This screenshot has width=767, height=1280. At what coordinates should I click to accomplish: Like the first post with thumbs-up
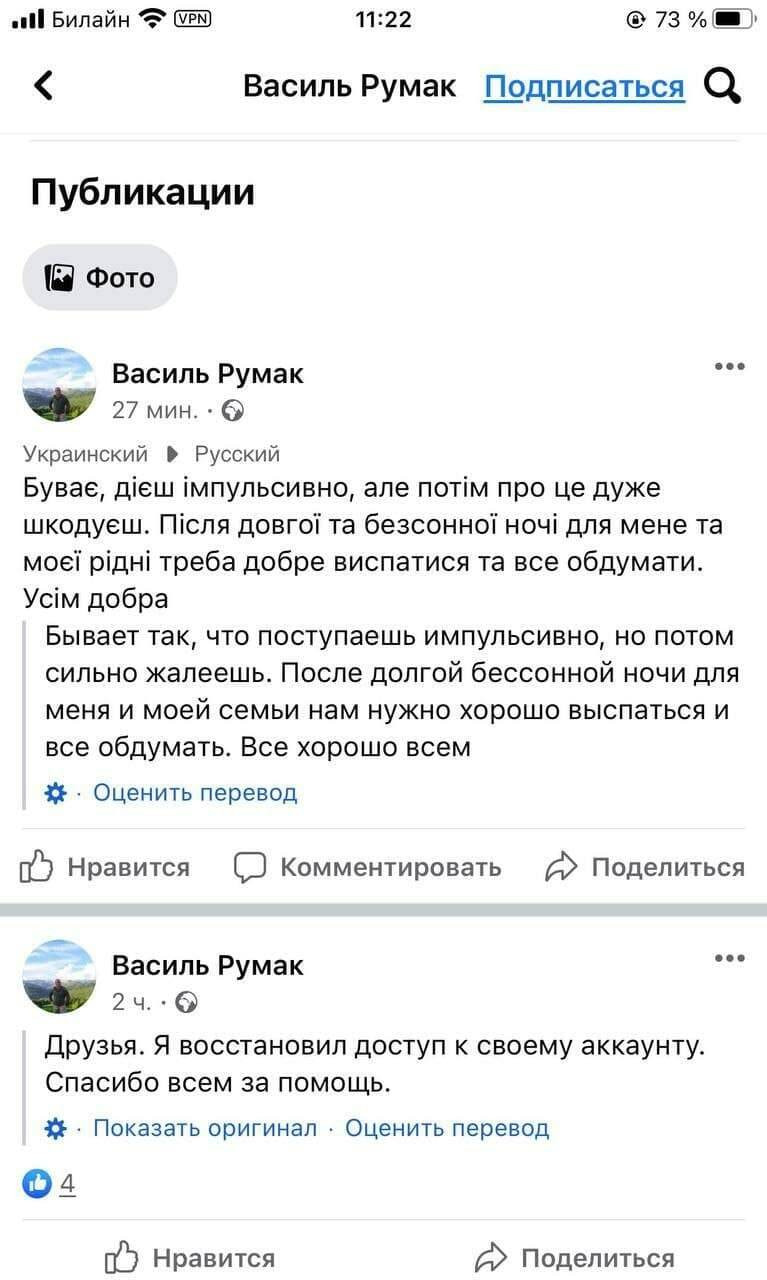point(105,867)
